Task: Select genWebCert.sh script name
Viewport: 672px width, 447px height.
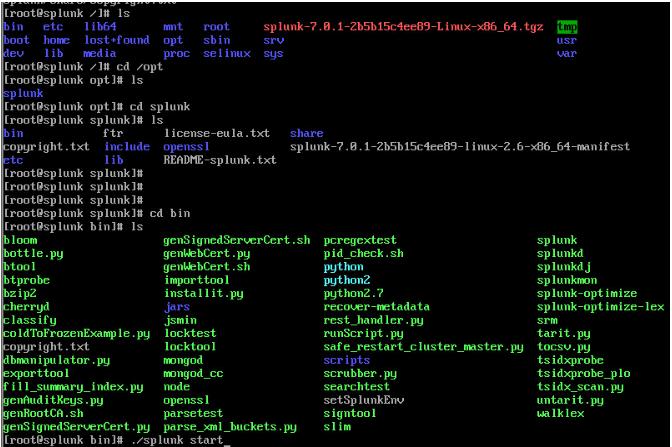Action: pyautogui.click(x=207, y=267)
